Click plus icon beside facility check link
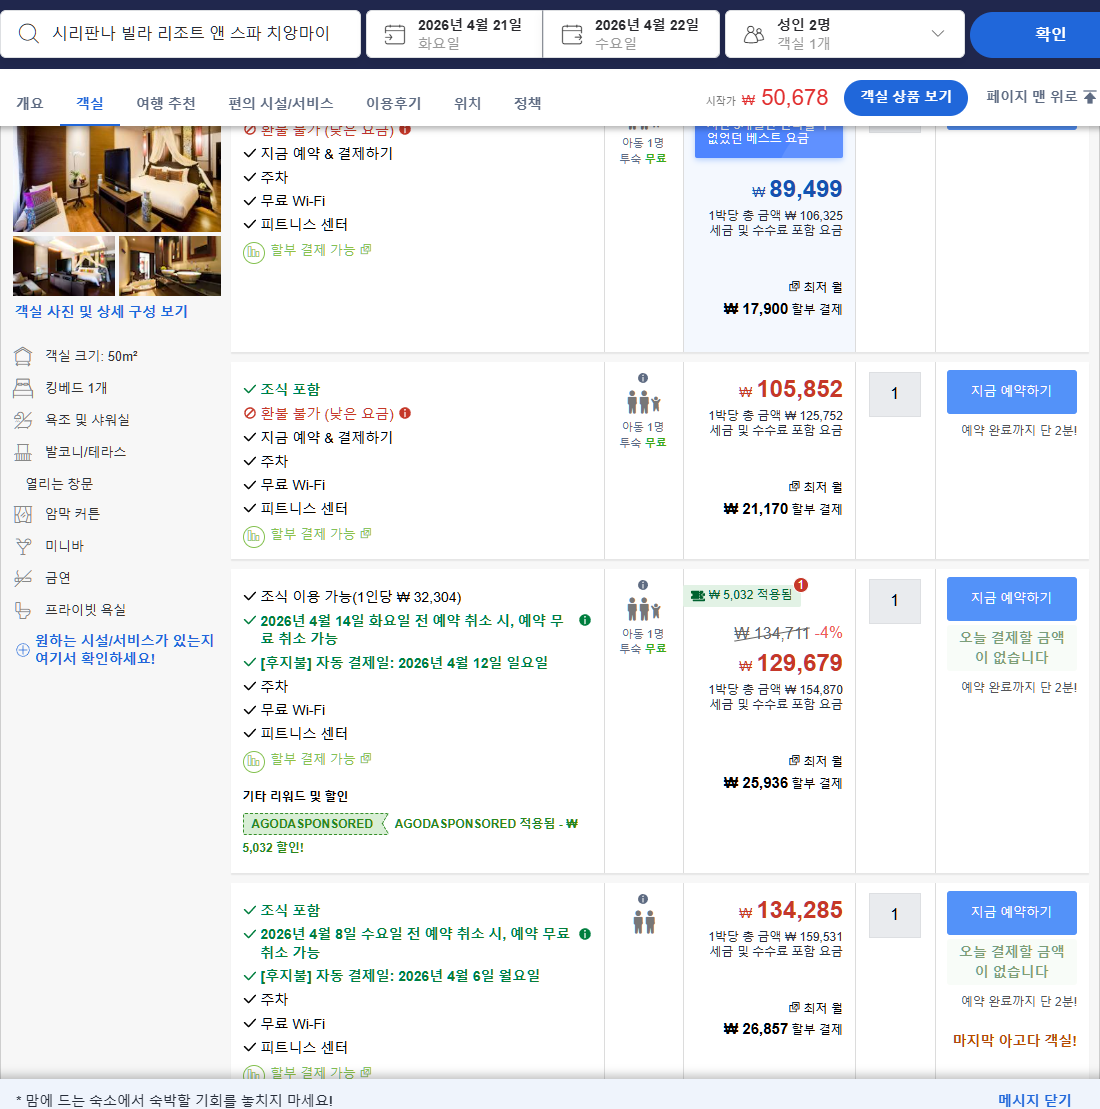This screenshot has height=1109, width=1100. [23, 649]
